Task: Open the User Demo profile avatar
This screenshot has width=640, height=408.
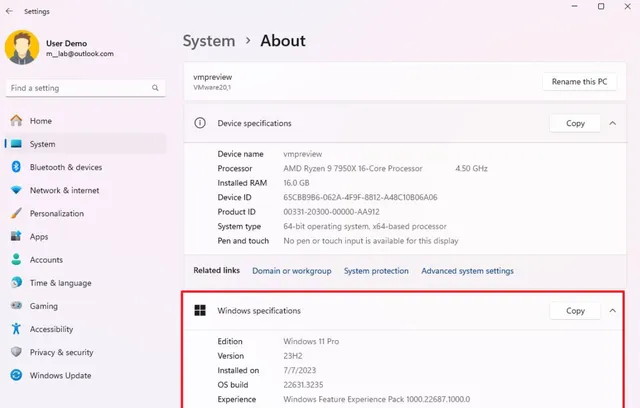Action: pyautogui.click(x=22, y=47)
